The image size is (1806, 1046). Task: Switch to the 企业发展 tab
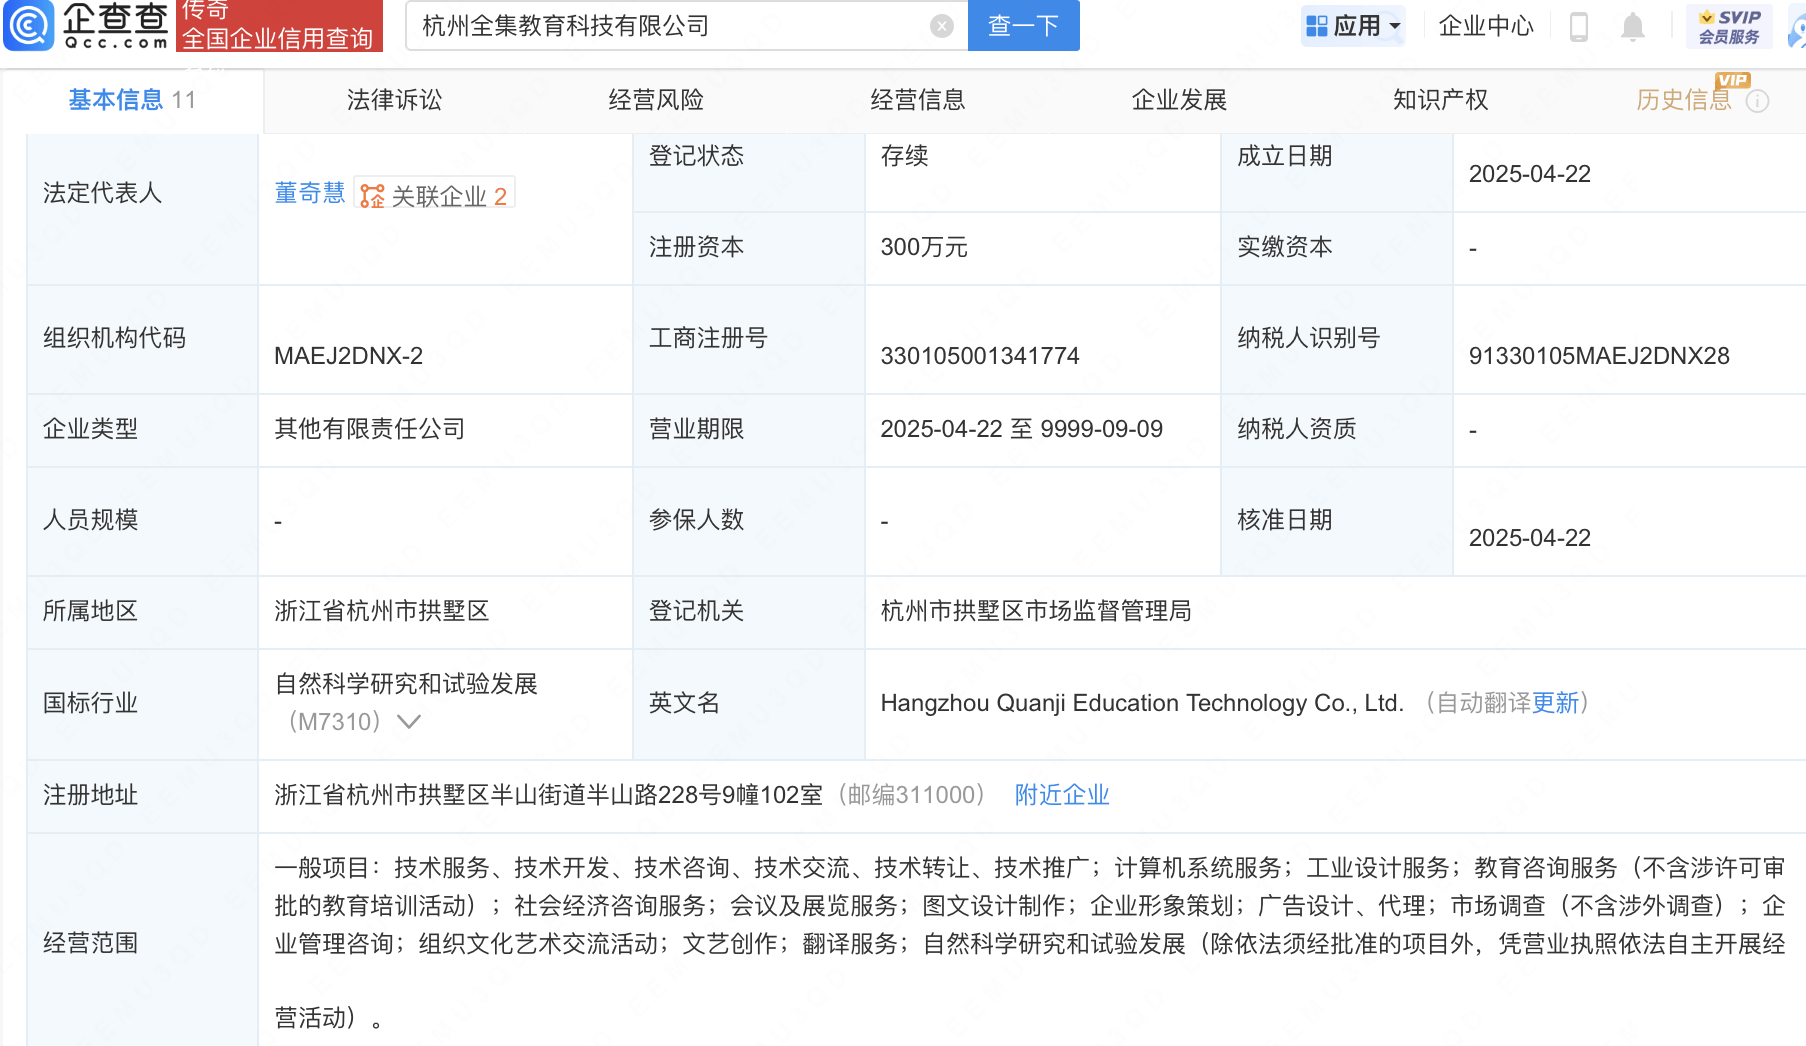pos(1179,100)
